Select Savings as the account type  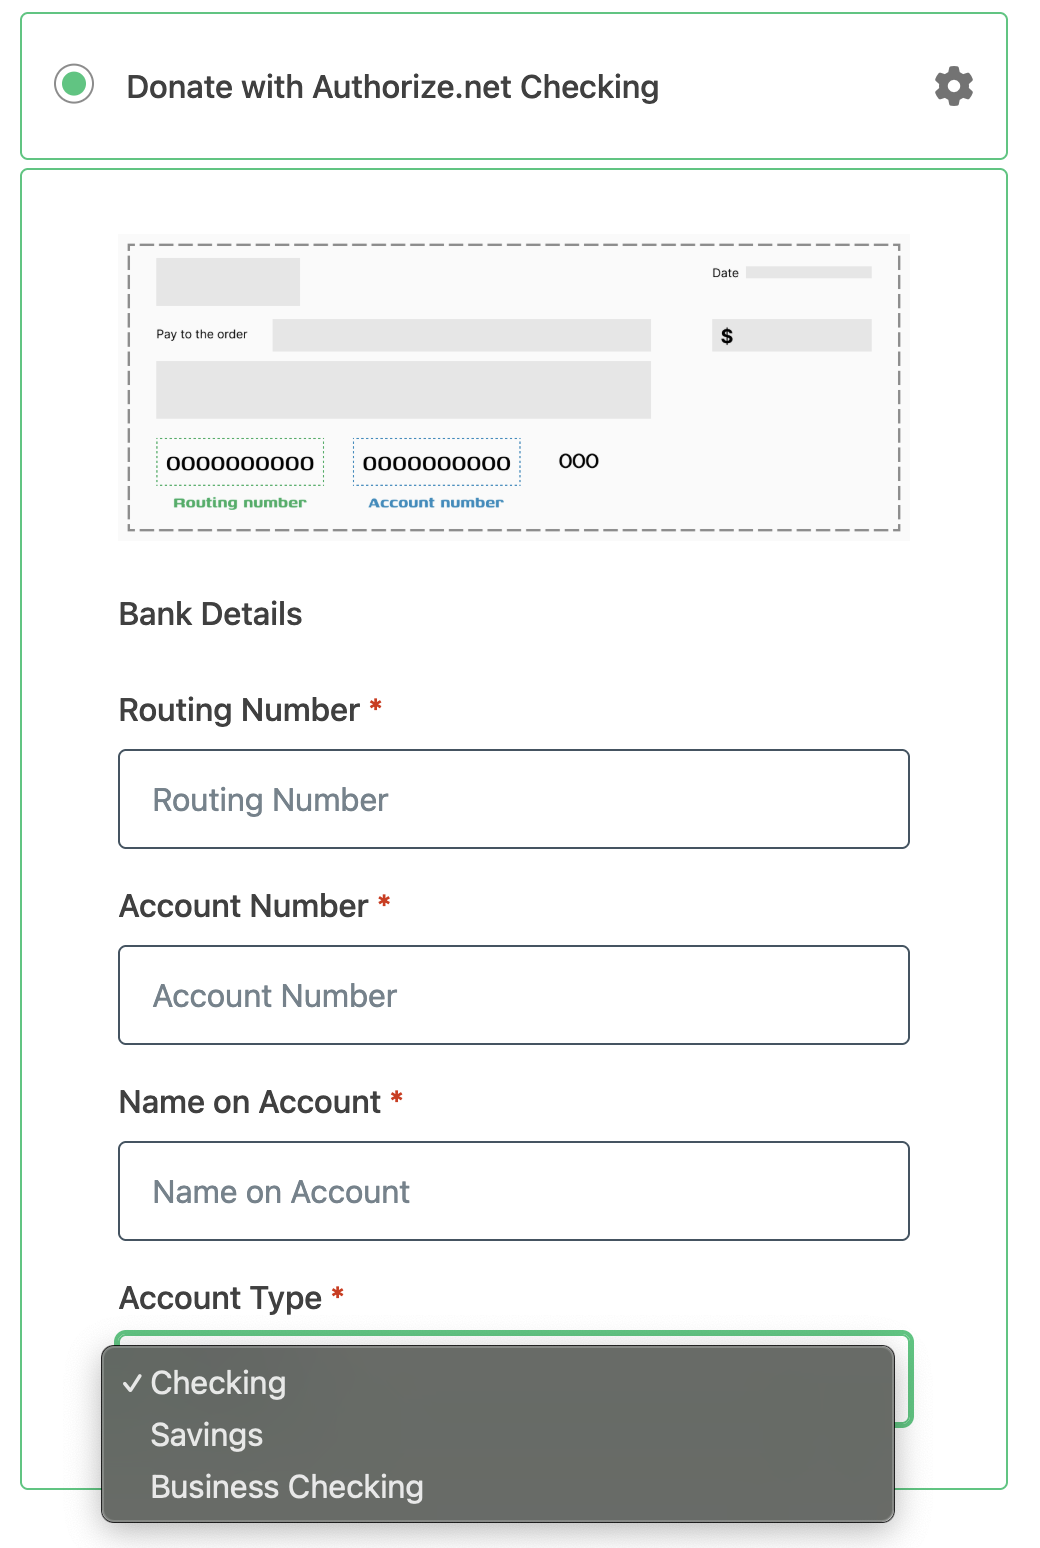(206, 1435)
